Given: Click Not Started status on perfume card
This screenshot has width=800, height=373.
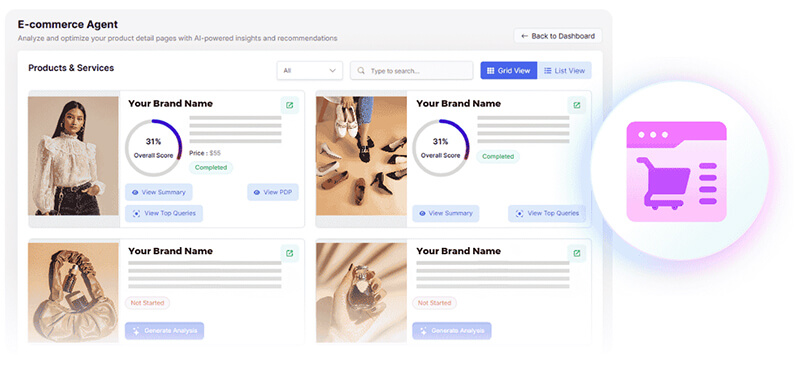Looking at the screenshot, I should pos(435,303).
